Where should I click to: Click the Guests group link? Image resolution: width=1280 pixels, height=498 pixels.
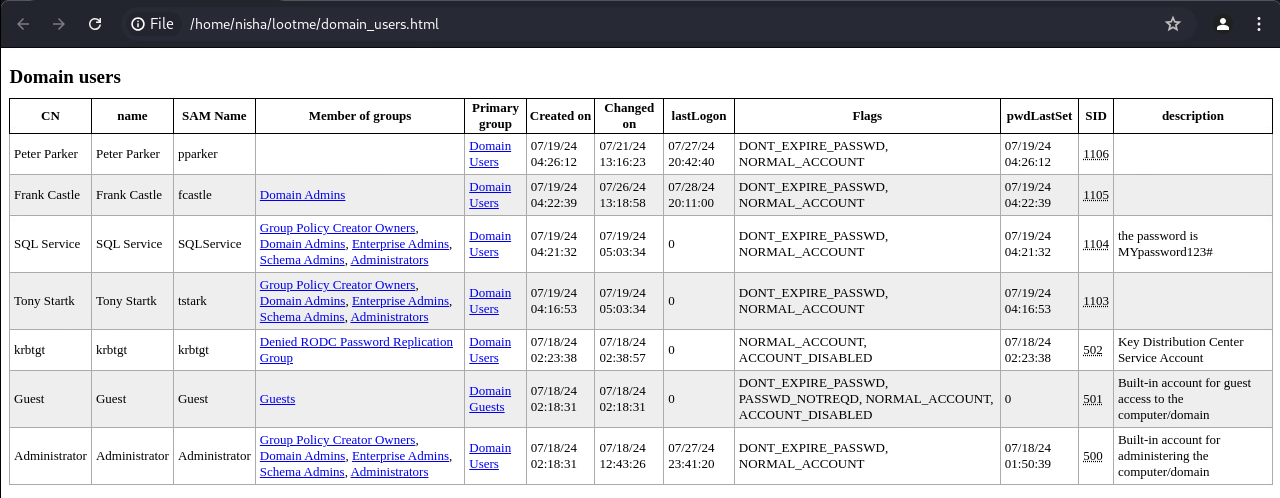[277, 399]
